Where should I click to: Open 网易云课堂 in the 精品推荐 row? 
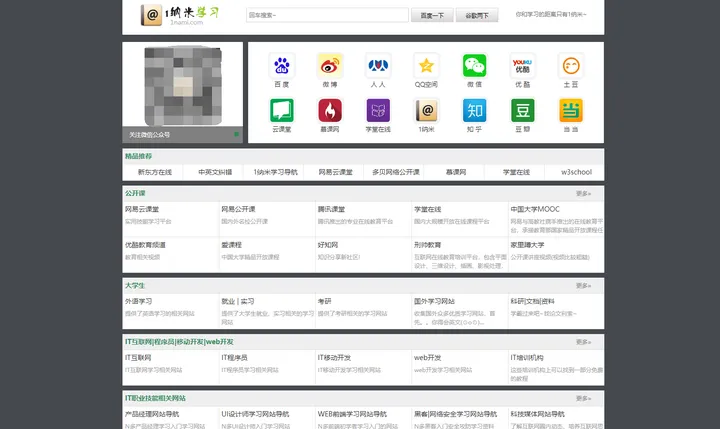(x=335, y=172)
